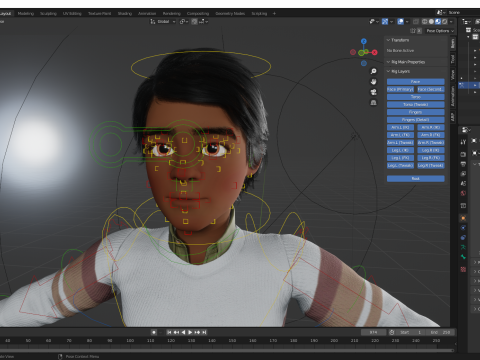Click the red X axis gizmo handle
The width and height of the screenshot is (480, 360).
coord(375,52)
